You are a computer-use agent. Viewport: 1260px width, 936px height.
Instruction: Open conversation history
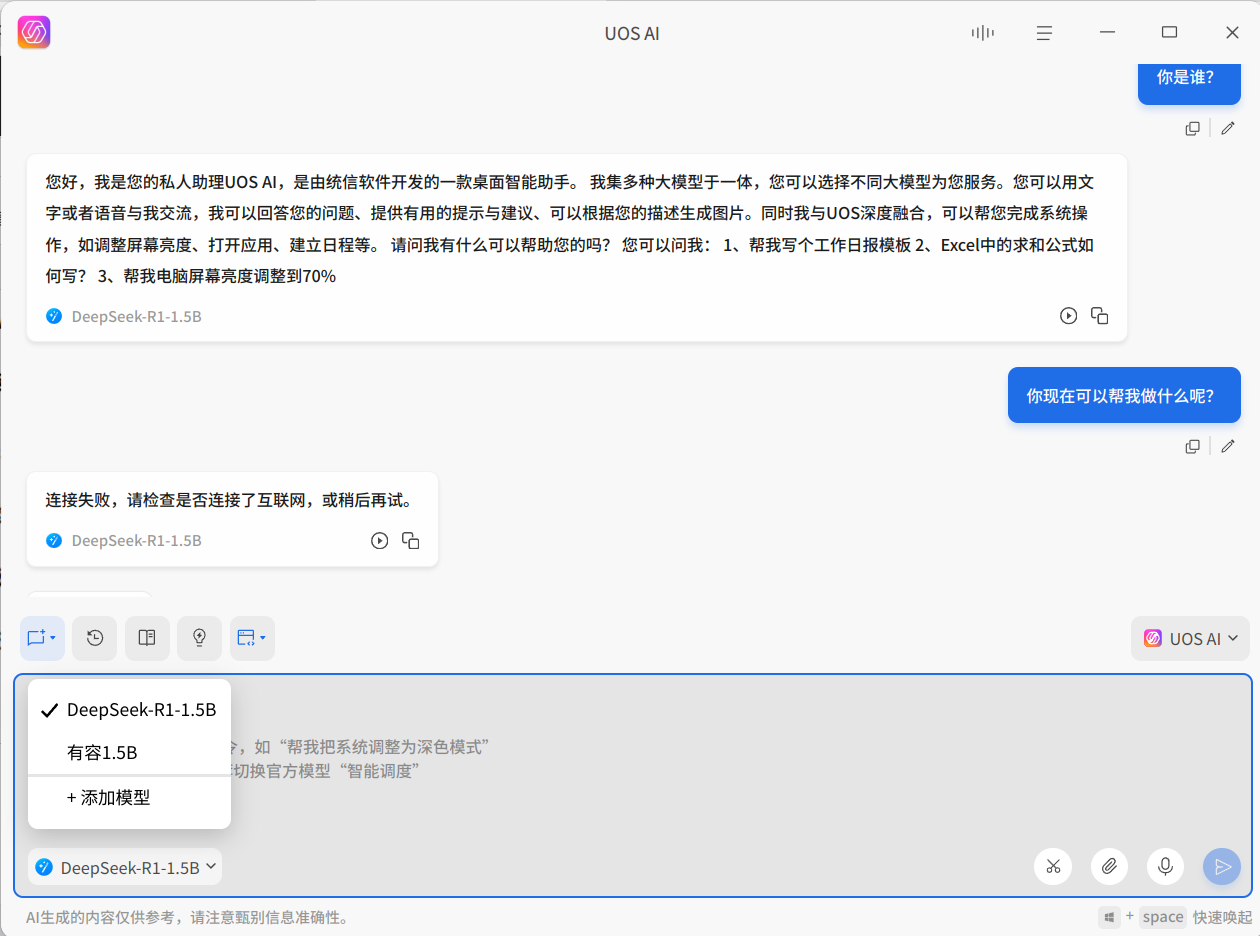point(95,638)
